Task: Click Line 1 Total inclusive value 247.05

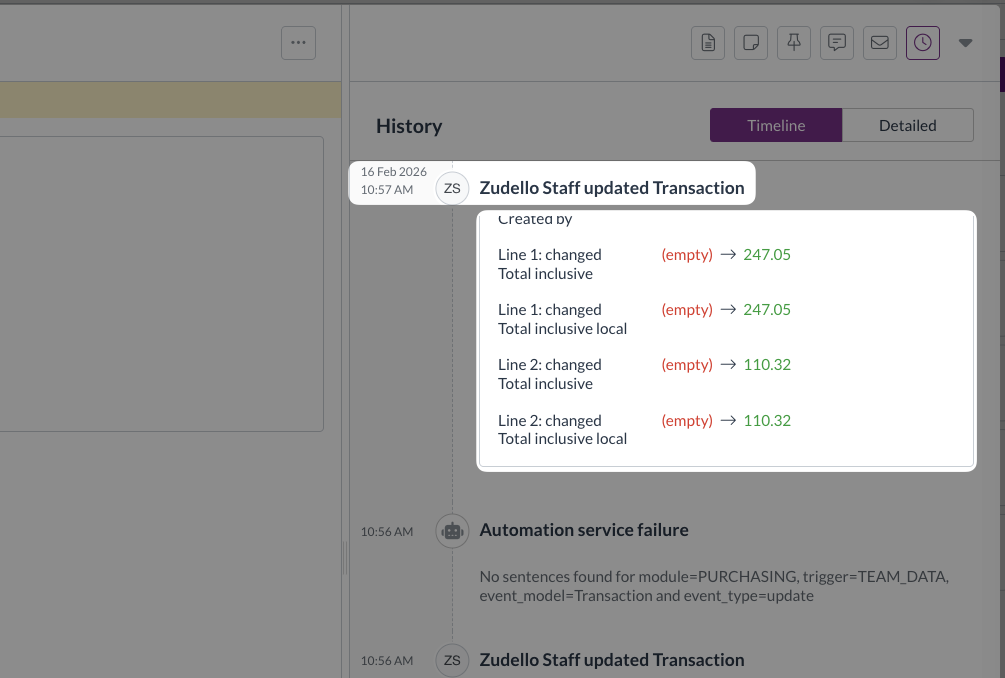Action: [767, 255]
